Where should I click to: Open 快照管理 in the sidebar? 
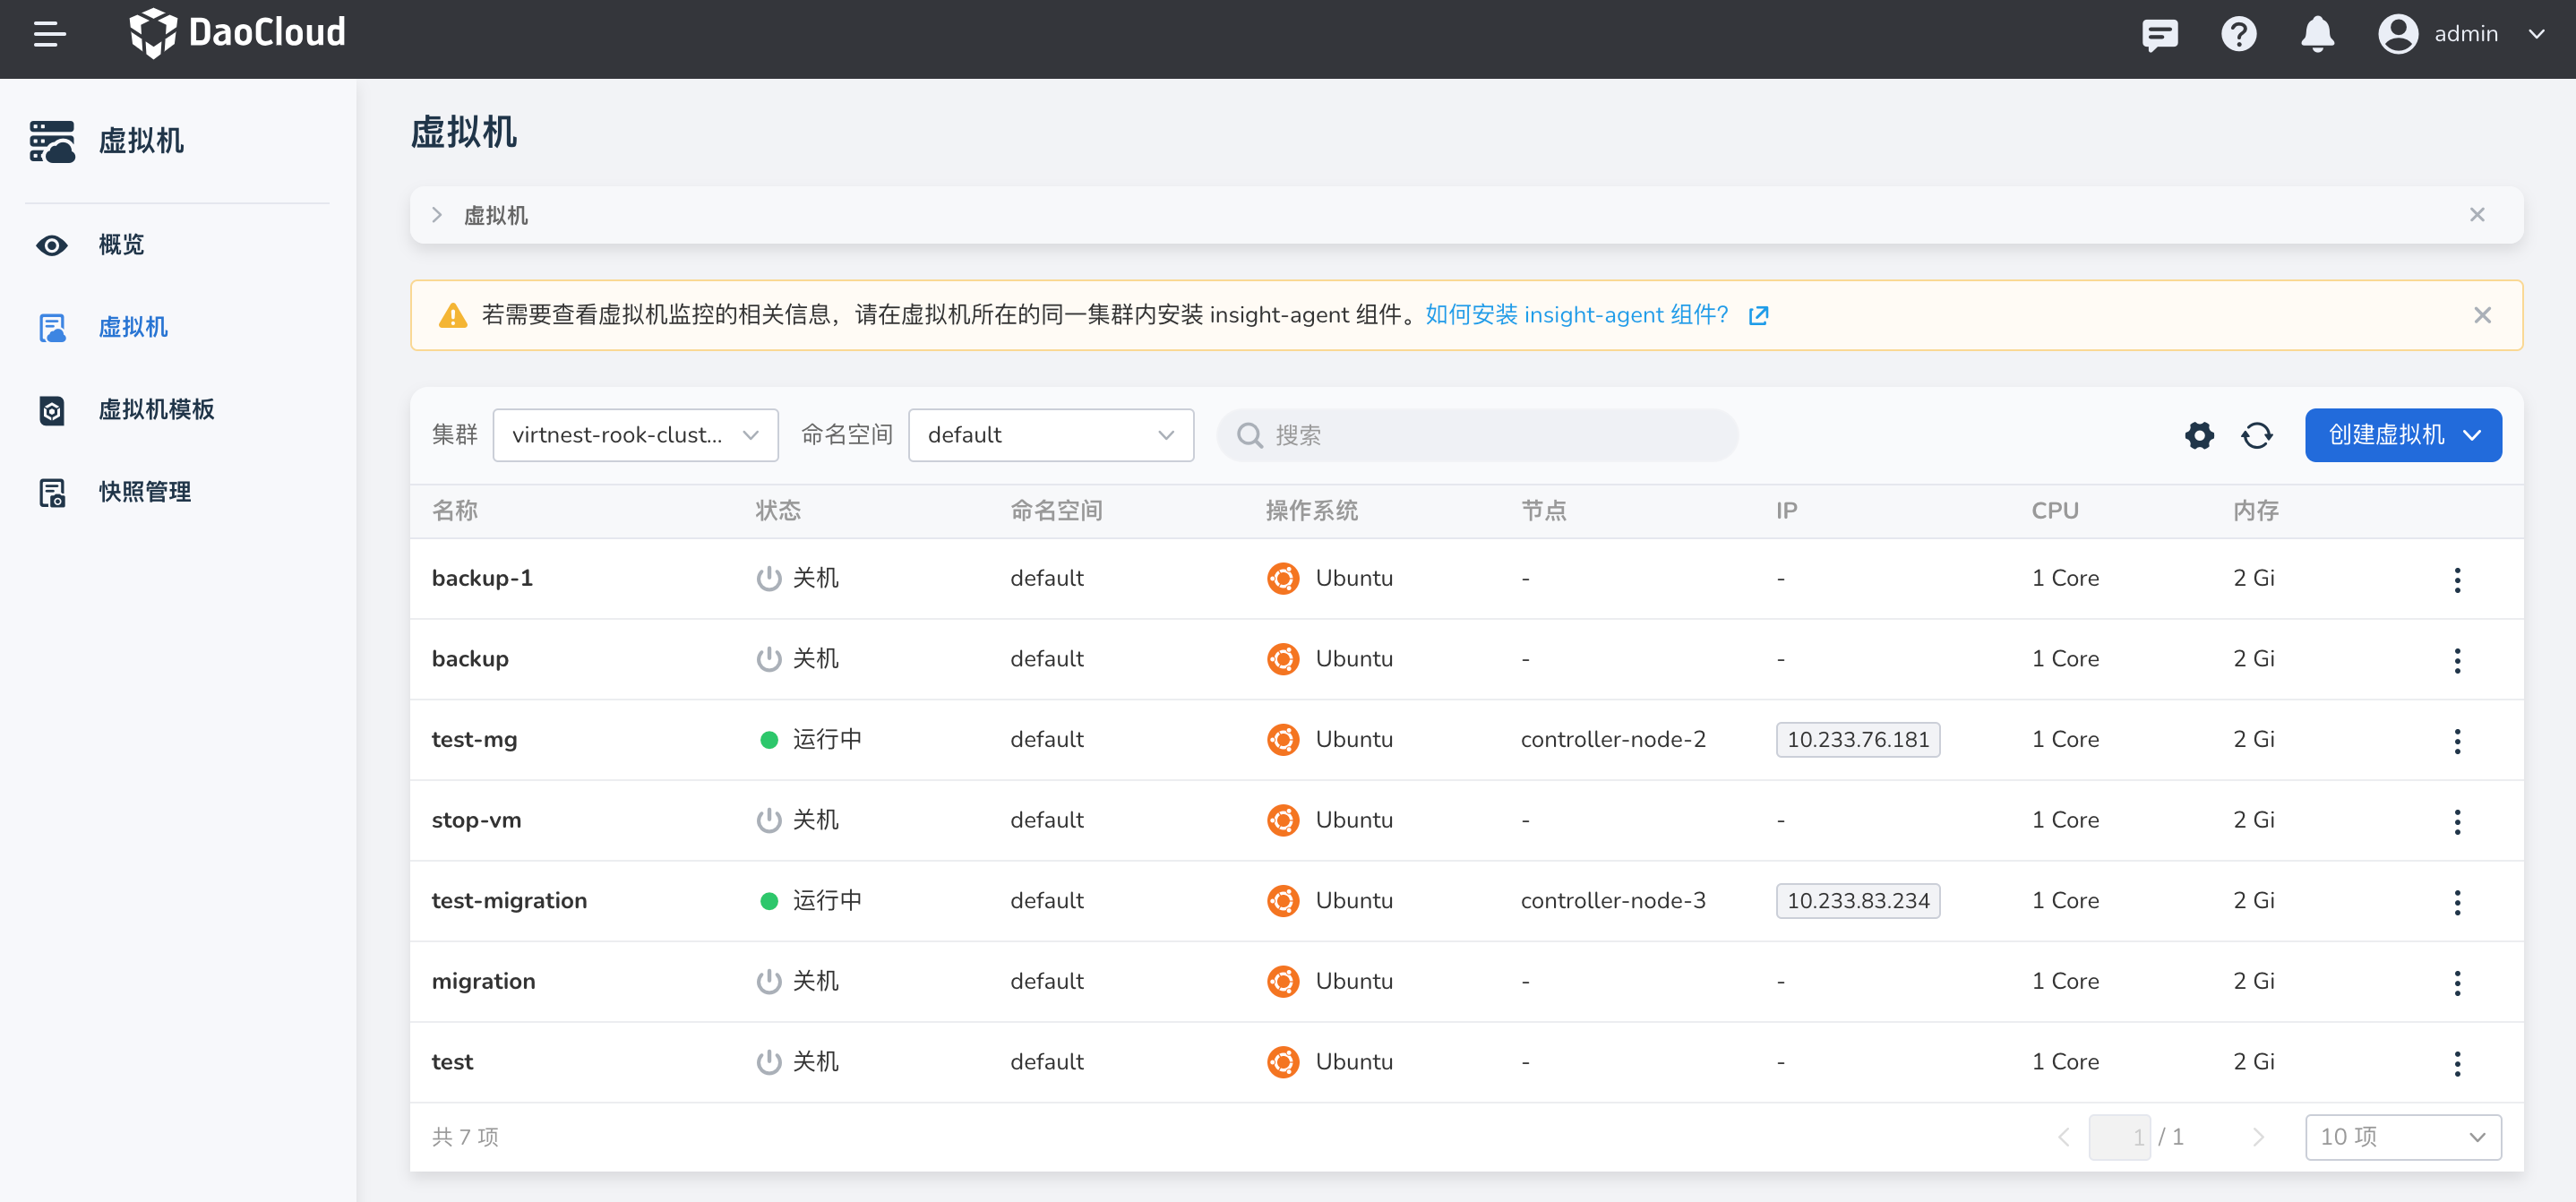pyautogui.click(x=144, y=492)
